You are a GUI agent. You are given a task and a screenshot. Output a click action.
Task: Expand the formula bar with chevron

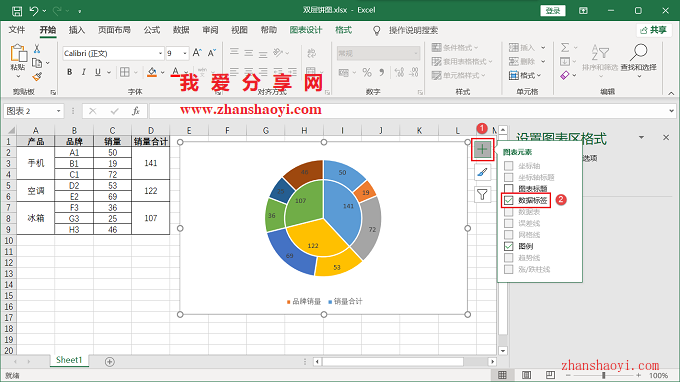671,111
